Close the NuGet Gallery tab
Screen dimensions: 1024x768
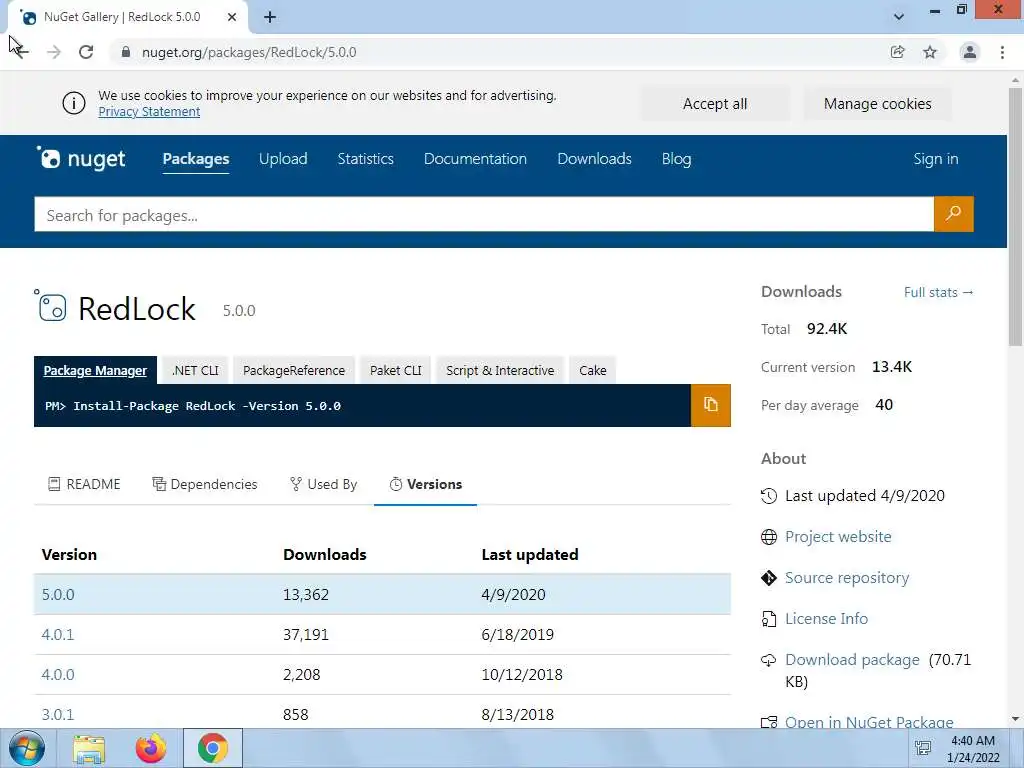click(x=232, y=17)
